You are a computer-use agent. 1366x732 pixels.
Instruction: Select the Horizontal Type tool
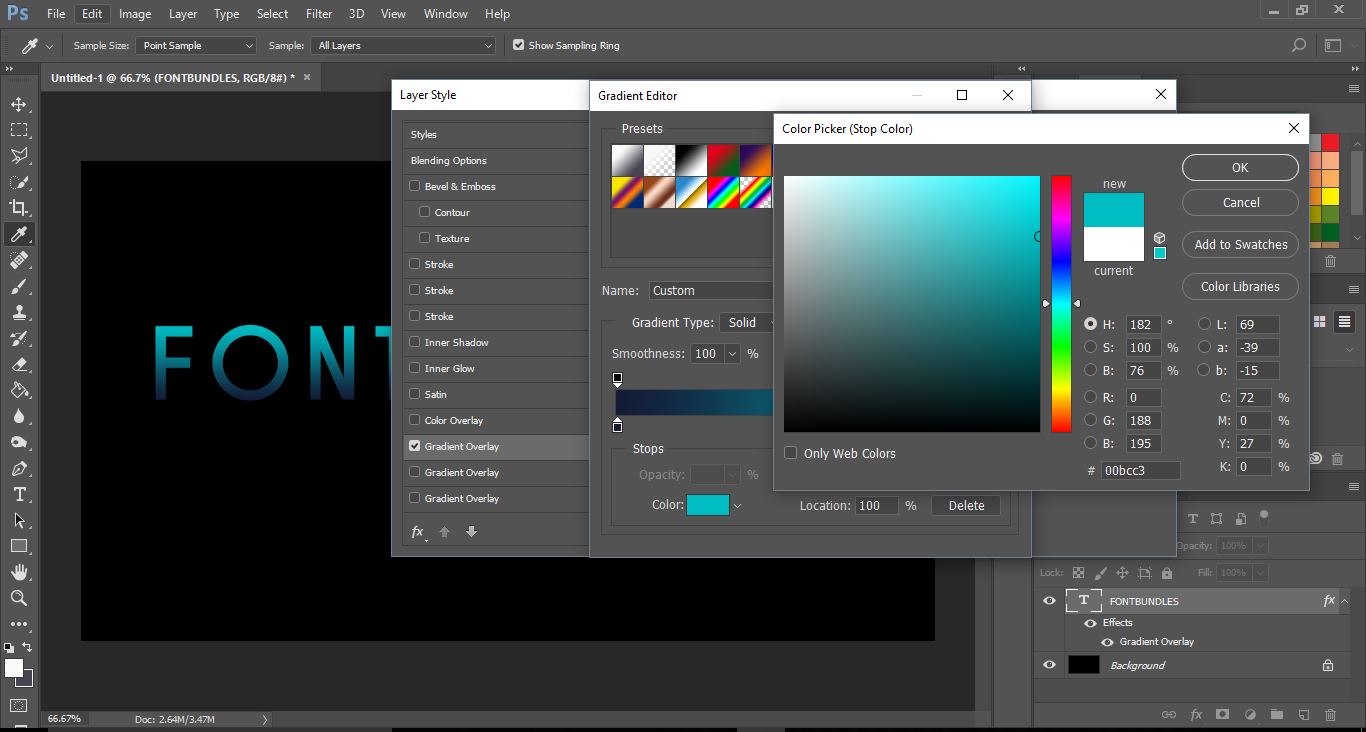point(19,494)
